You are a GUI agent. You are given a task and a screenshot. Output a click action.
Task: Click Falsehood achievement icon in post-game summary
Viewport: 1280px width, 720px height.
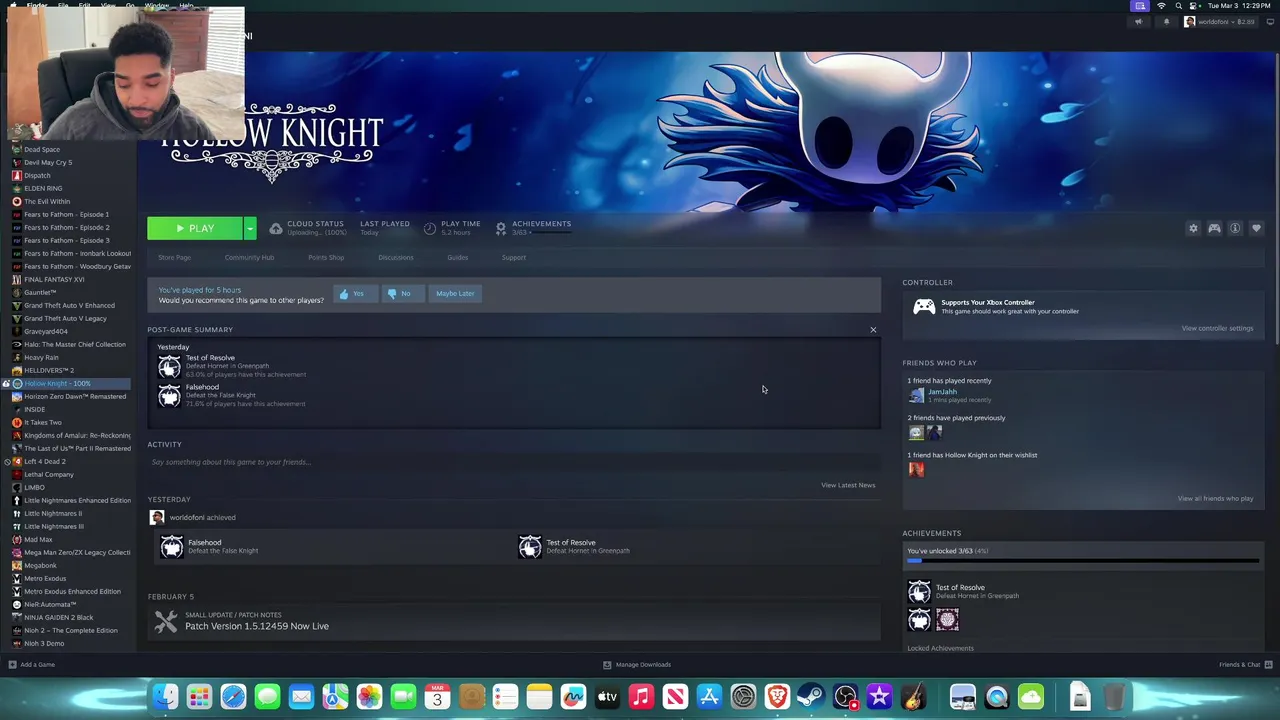pos(169,396)
